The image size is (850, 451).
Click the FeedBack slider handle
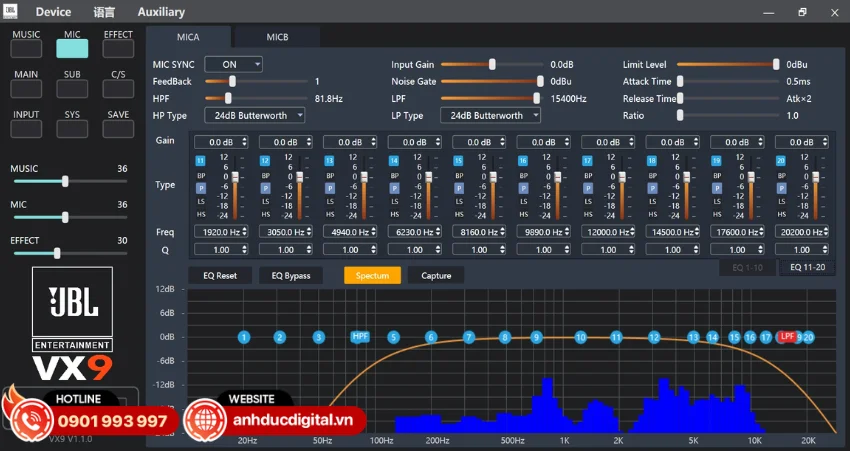[x=233, y=81]
